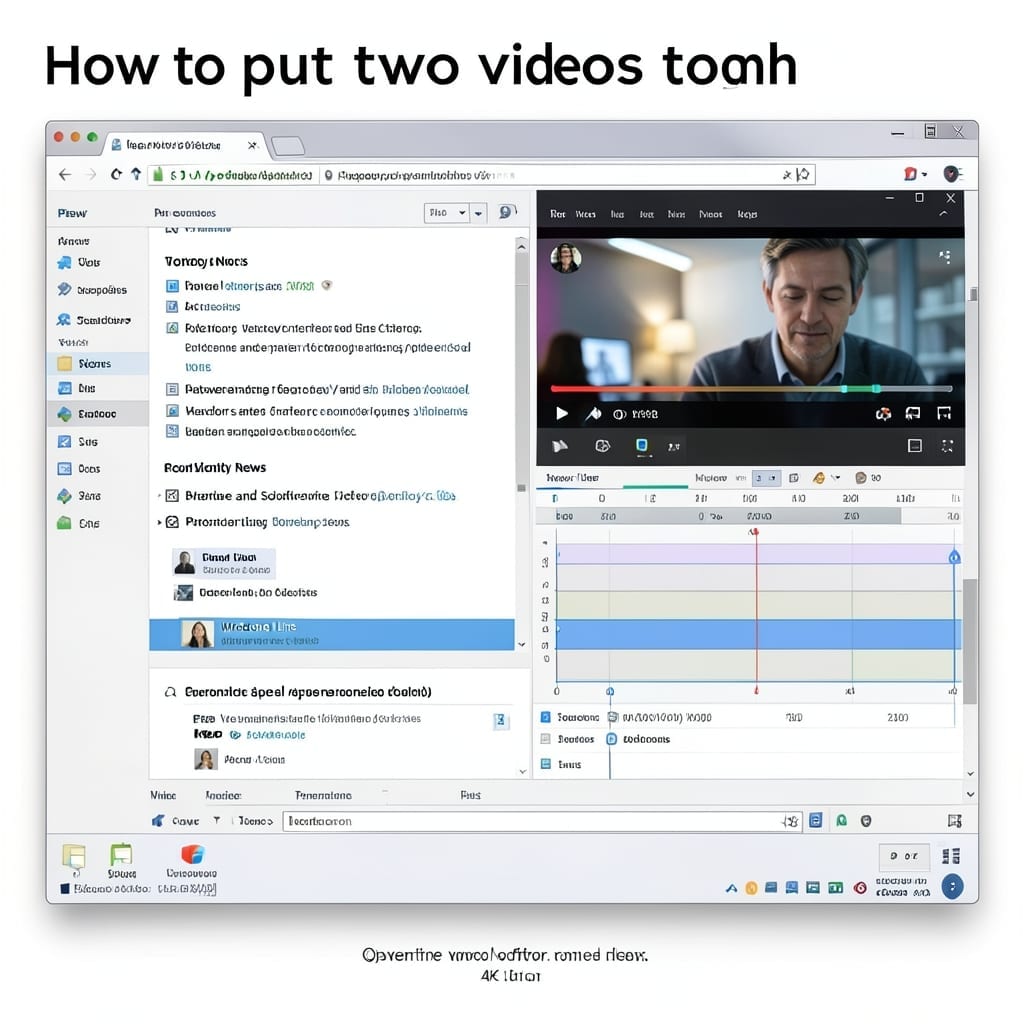Click the fullscreen corners icon in dark toolbar
The width and height of the screenshot is (1024, 1024).
click(947, 446)
